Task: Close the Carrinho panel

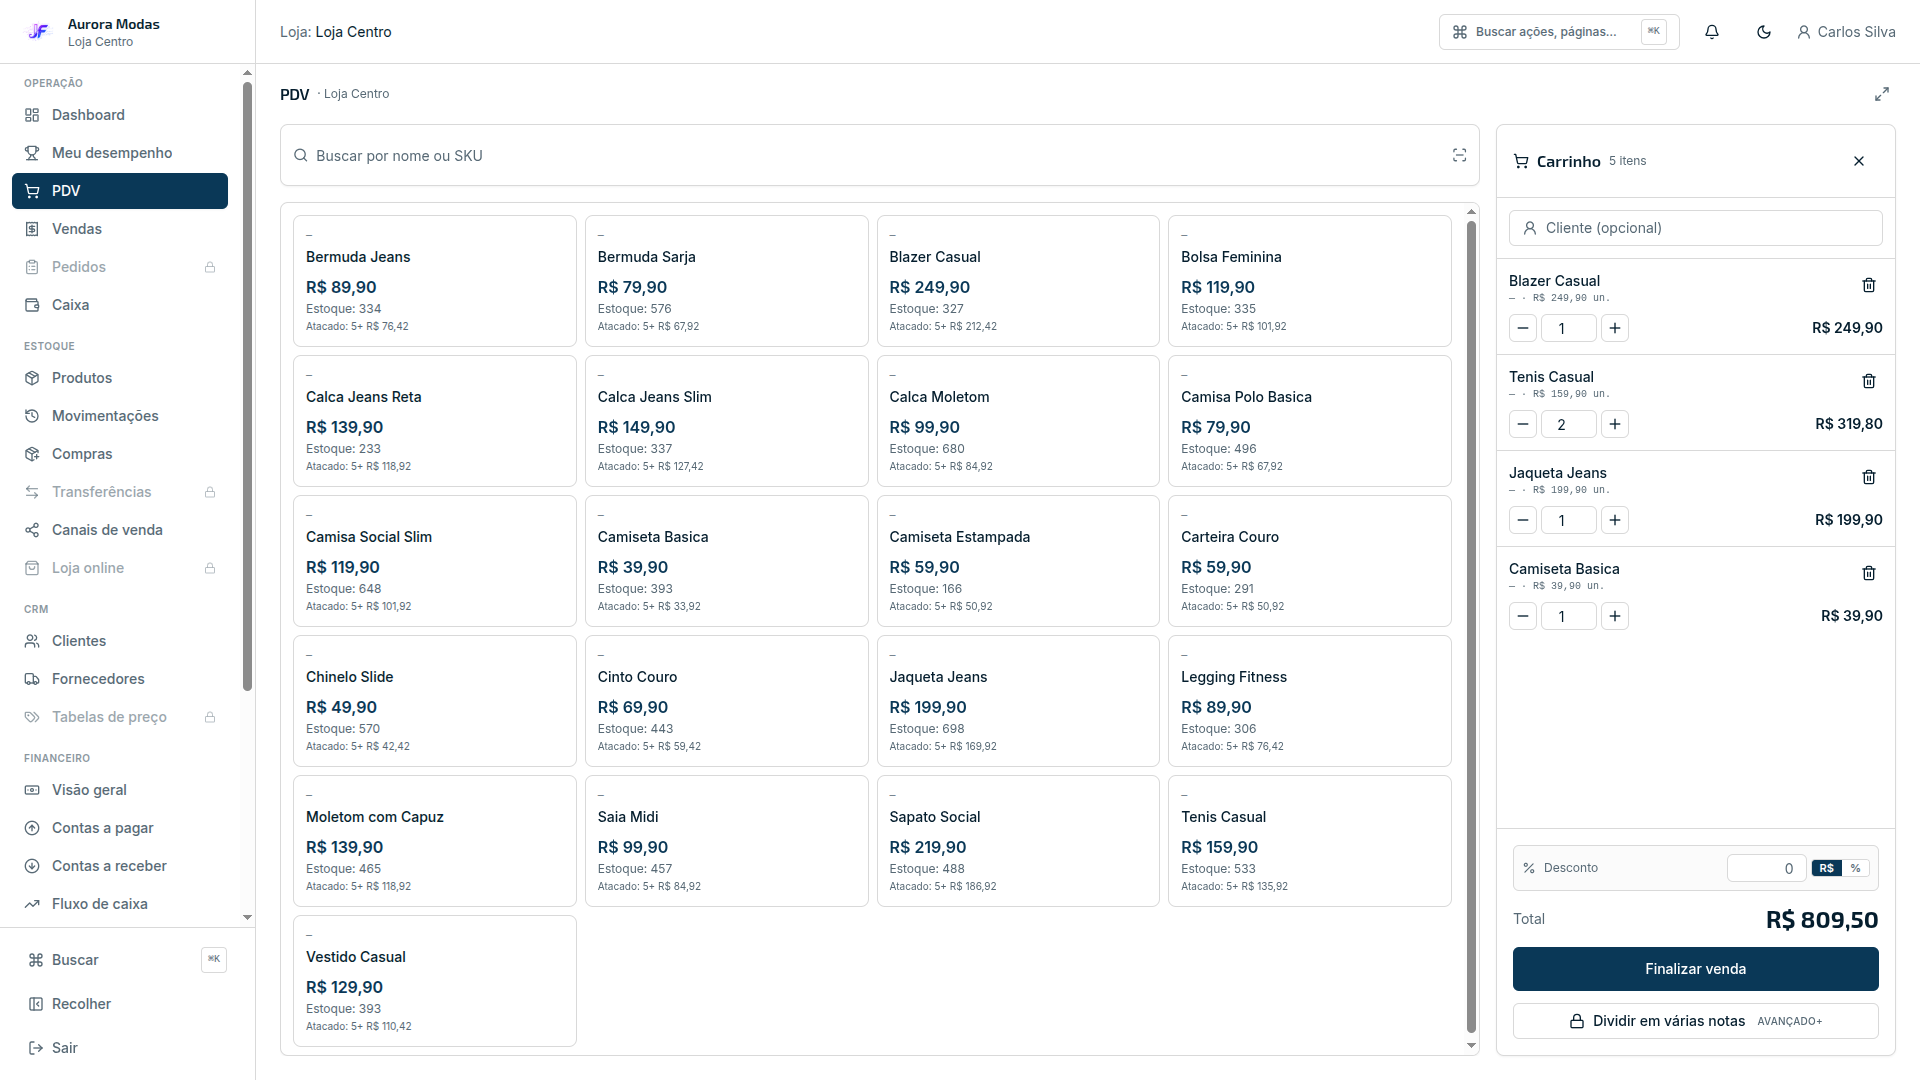Action: pos(1858,161)
